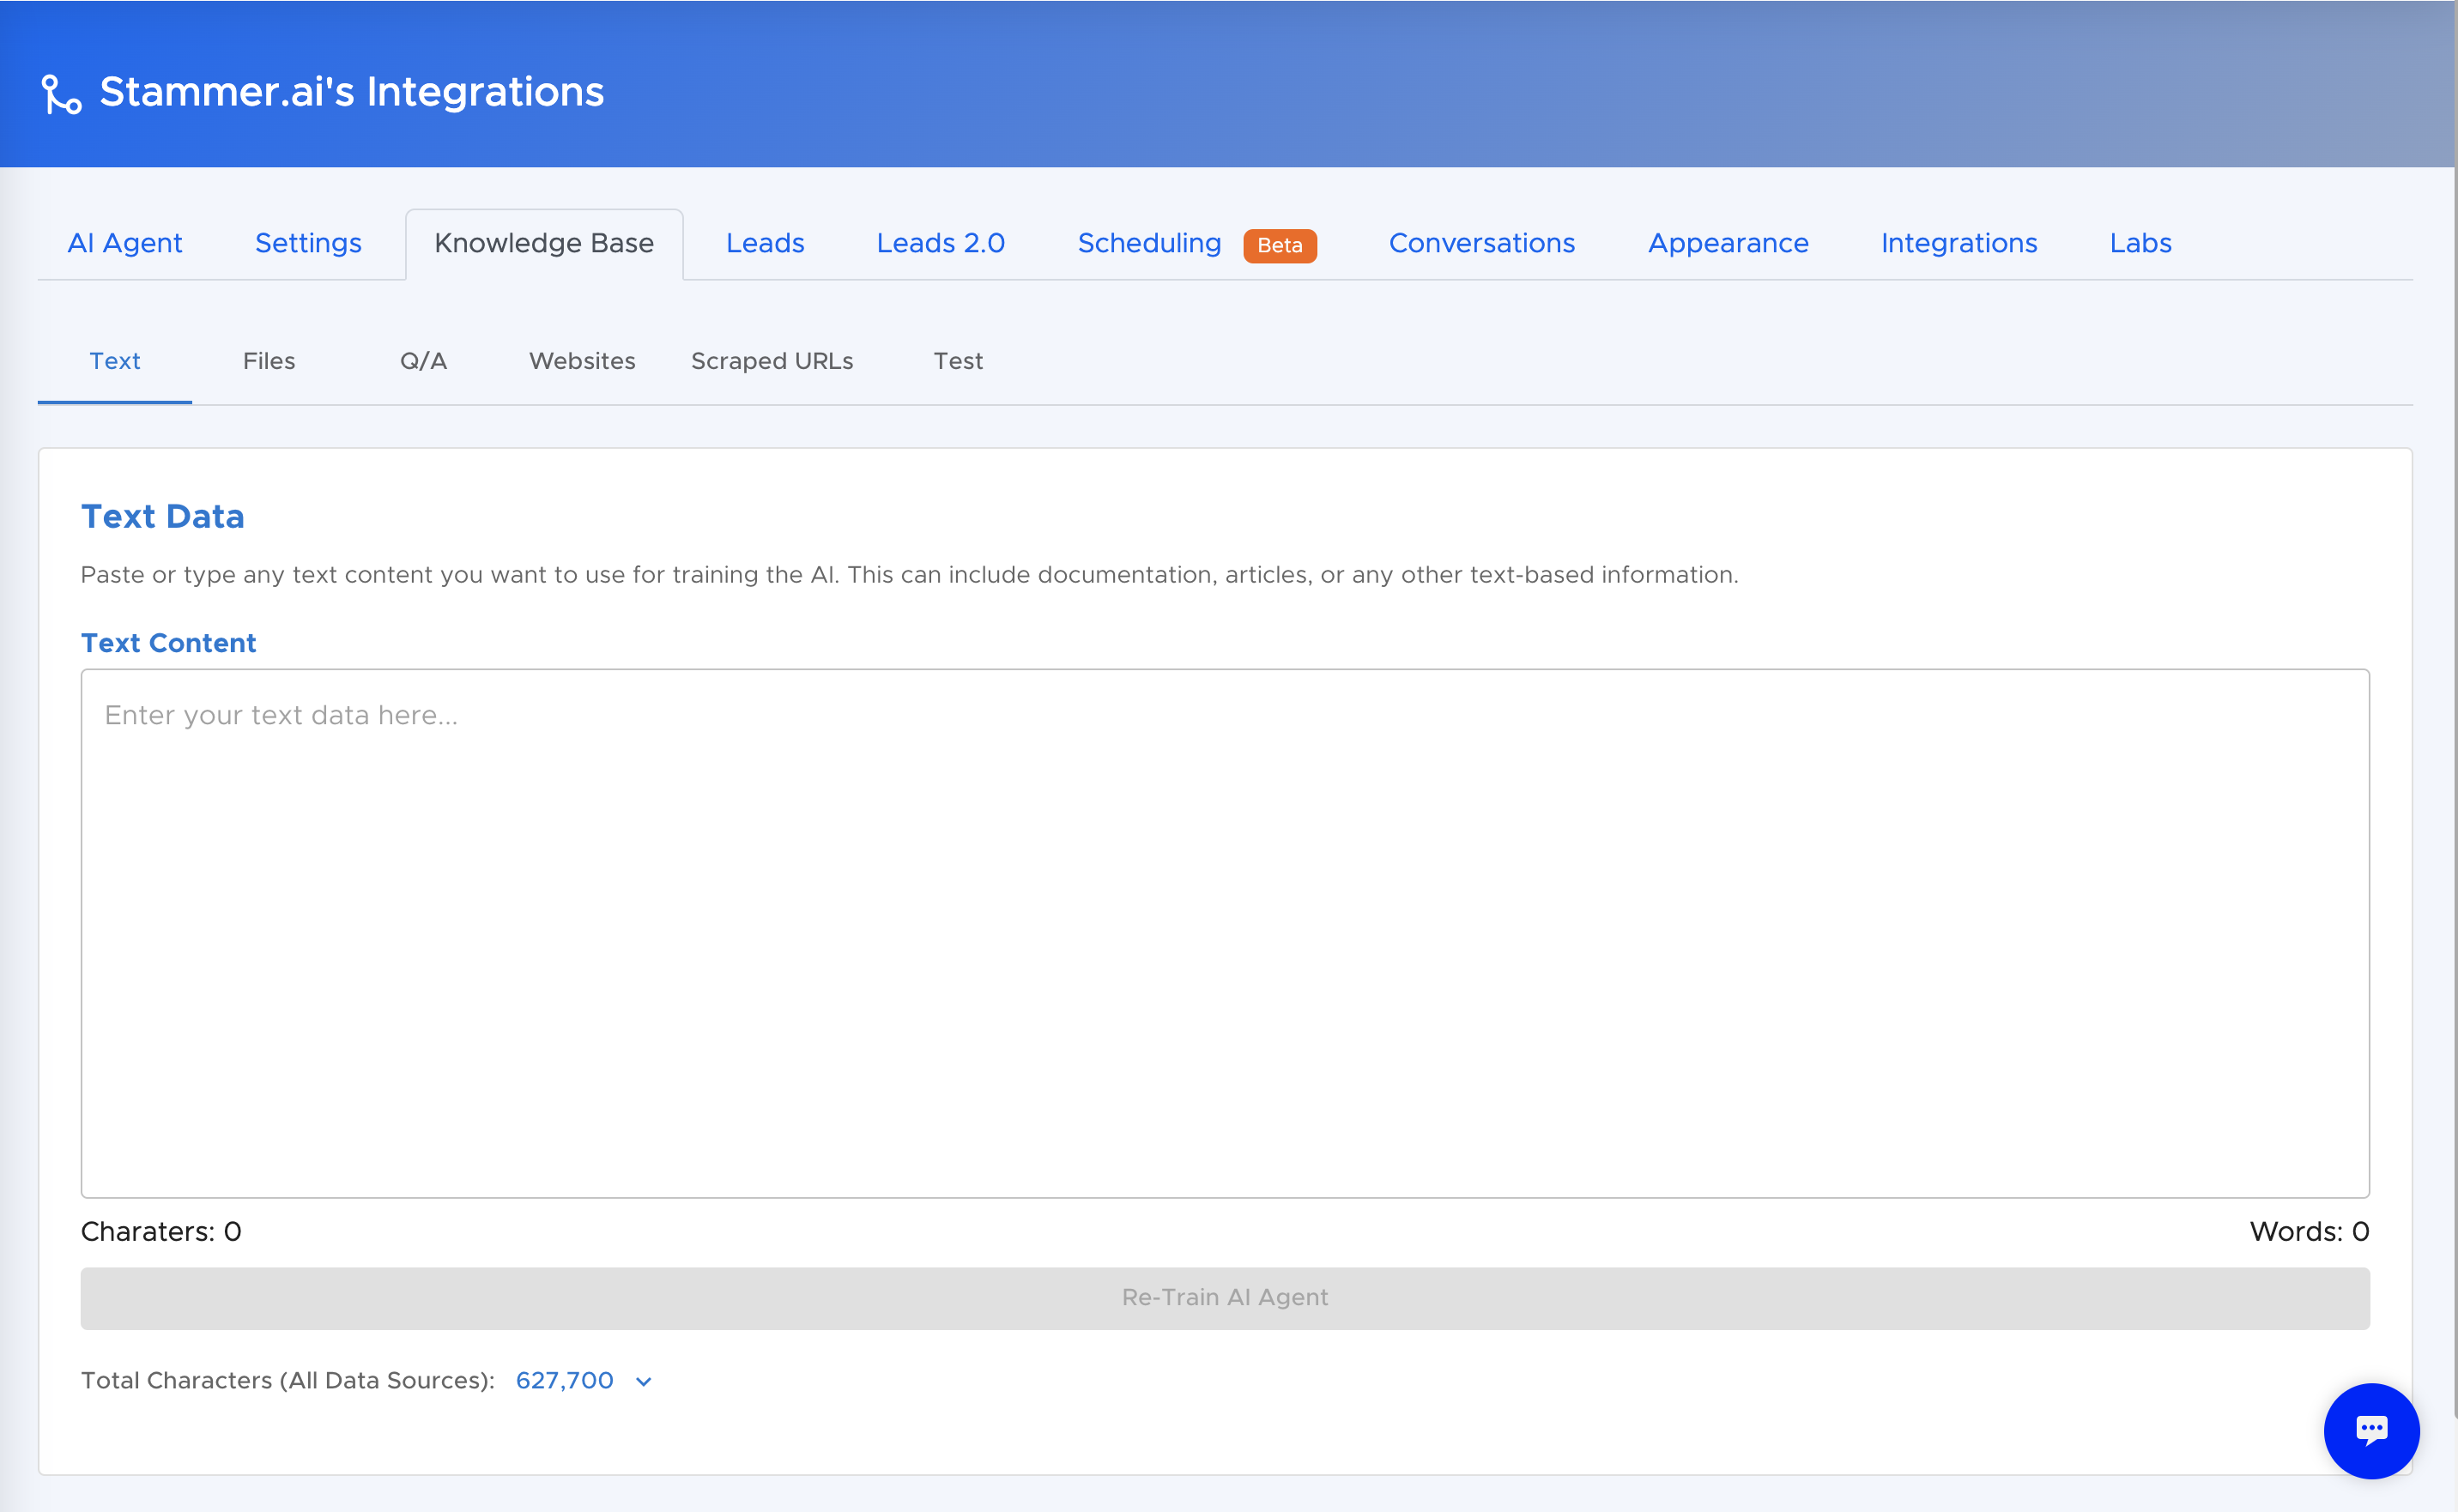Screen dimensions: 2458x1512
Task: Click the Beta badge next to Scheduling
Action: pos(1279,246)
